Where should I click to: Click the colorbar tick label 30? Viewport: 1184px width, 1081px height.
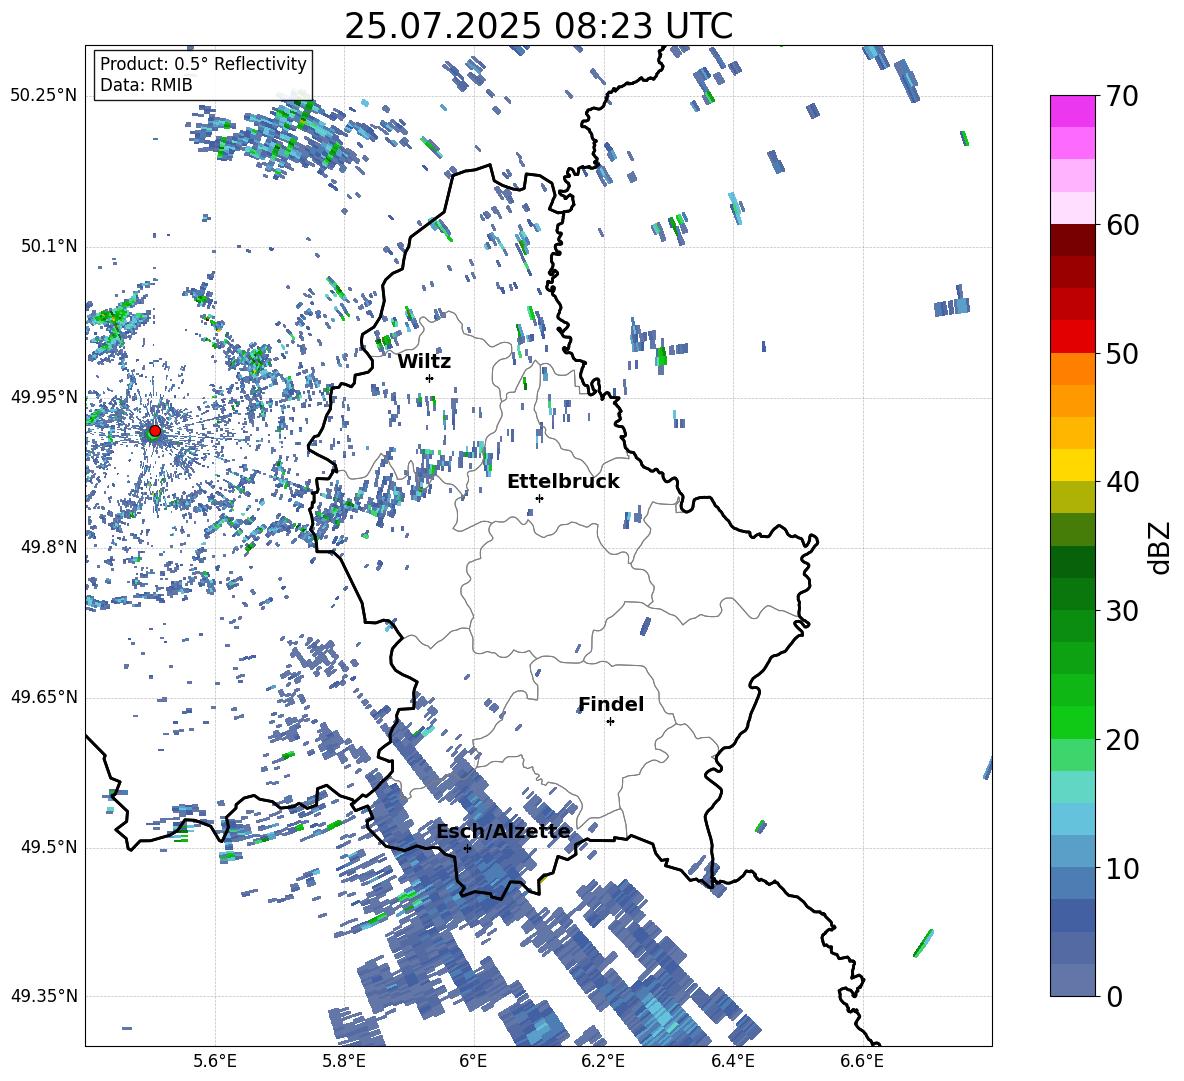click(x=1122, y=611)
